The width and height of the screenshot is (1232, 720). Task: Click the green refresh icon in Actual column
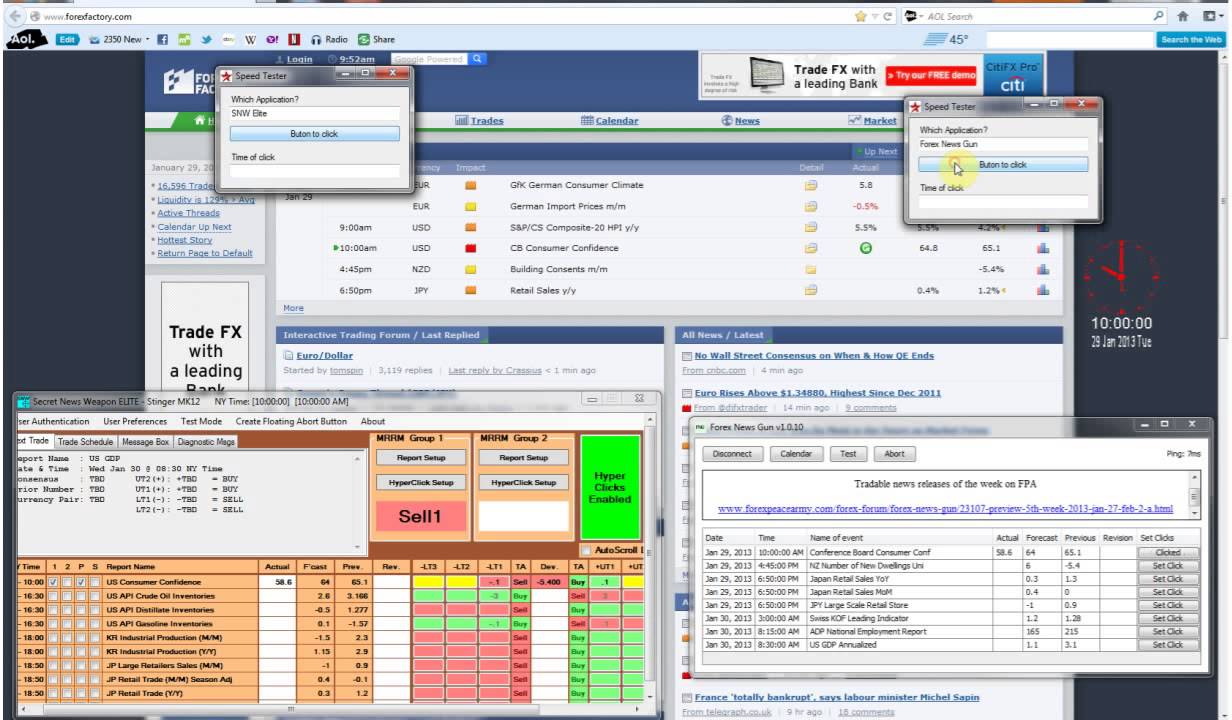pos(866,248)
